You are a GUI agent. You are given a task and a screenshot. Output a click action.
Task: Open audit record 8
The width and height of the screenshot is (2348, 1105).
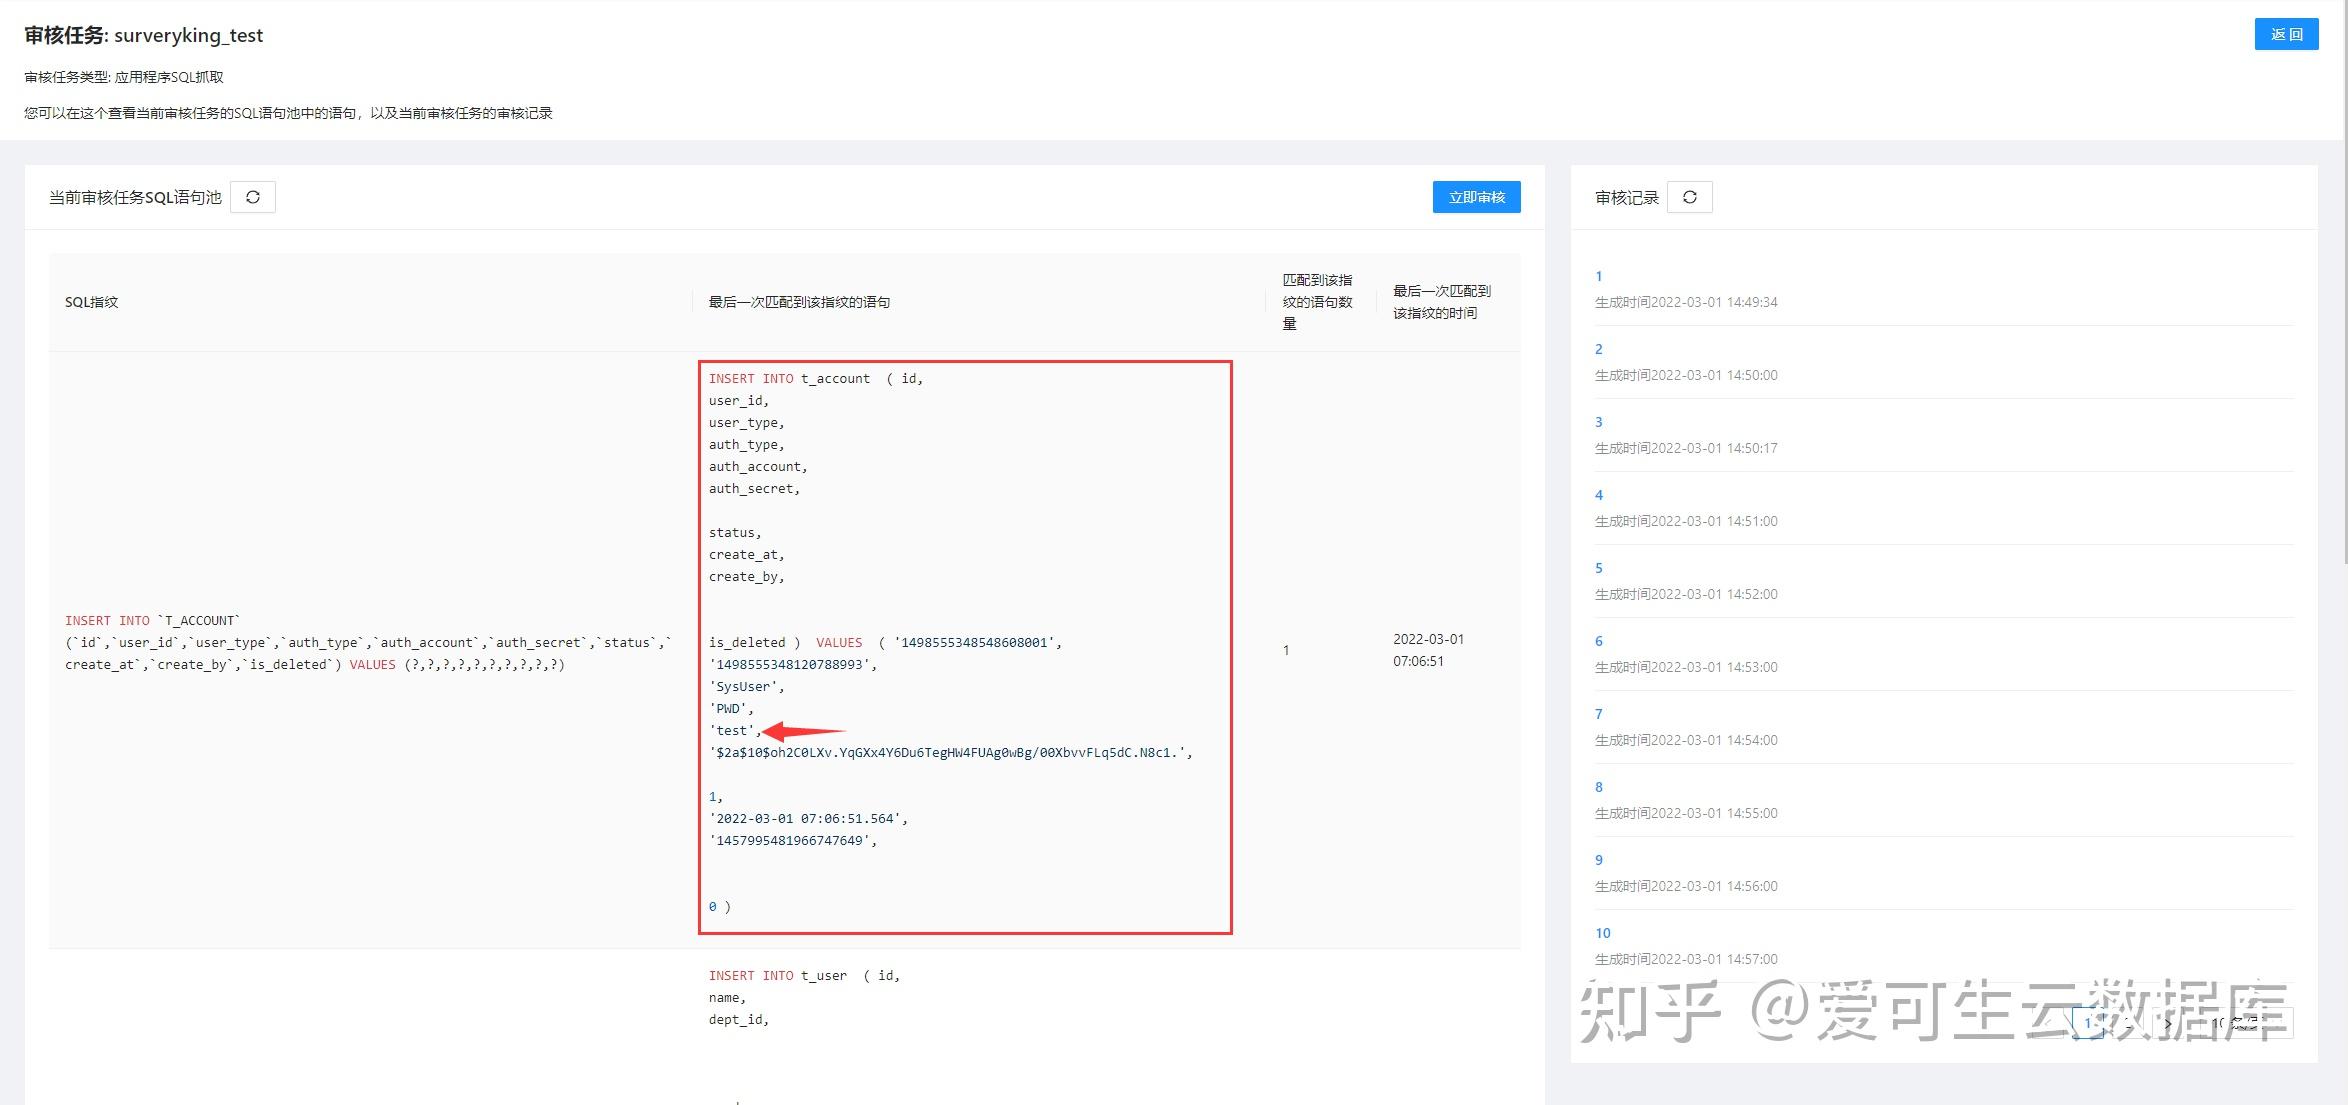1598,786
